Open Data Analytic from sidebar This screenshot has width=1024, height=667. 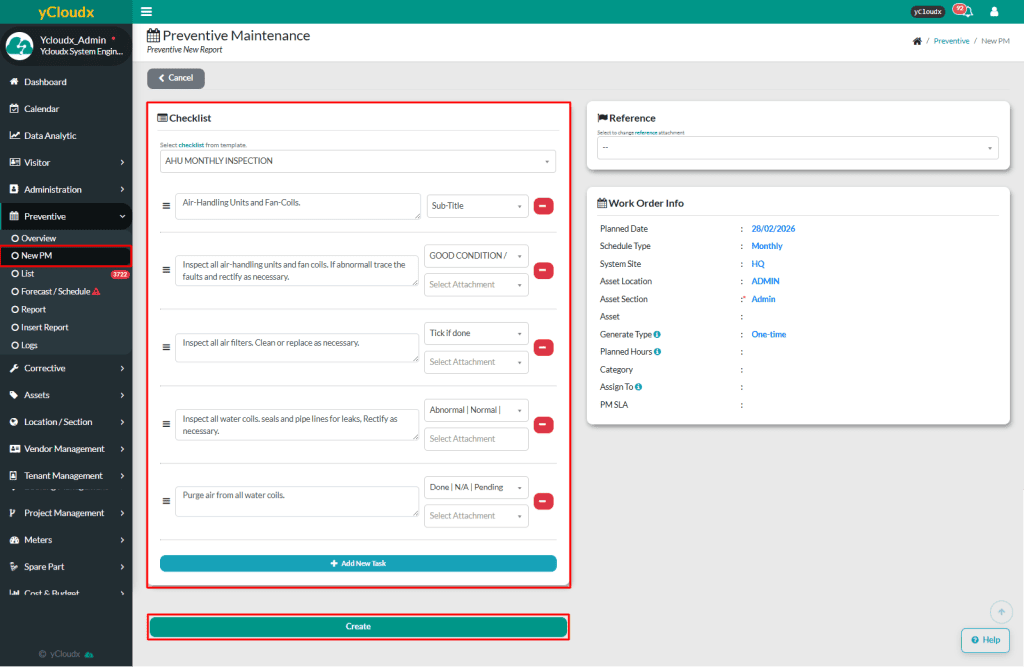pos(50,136)
